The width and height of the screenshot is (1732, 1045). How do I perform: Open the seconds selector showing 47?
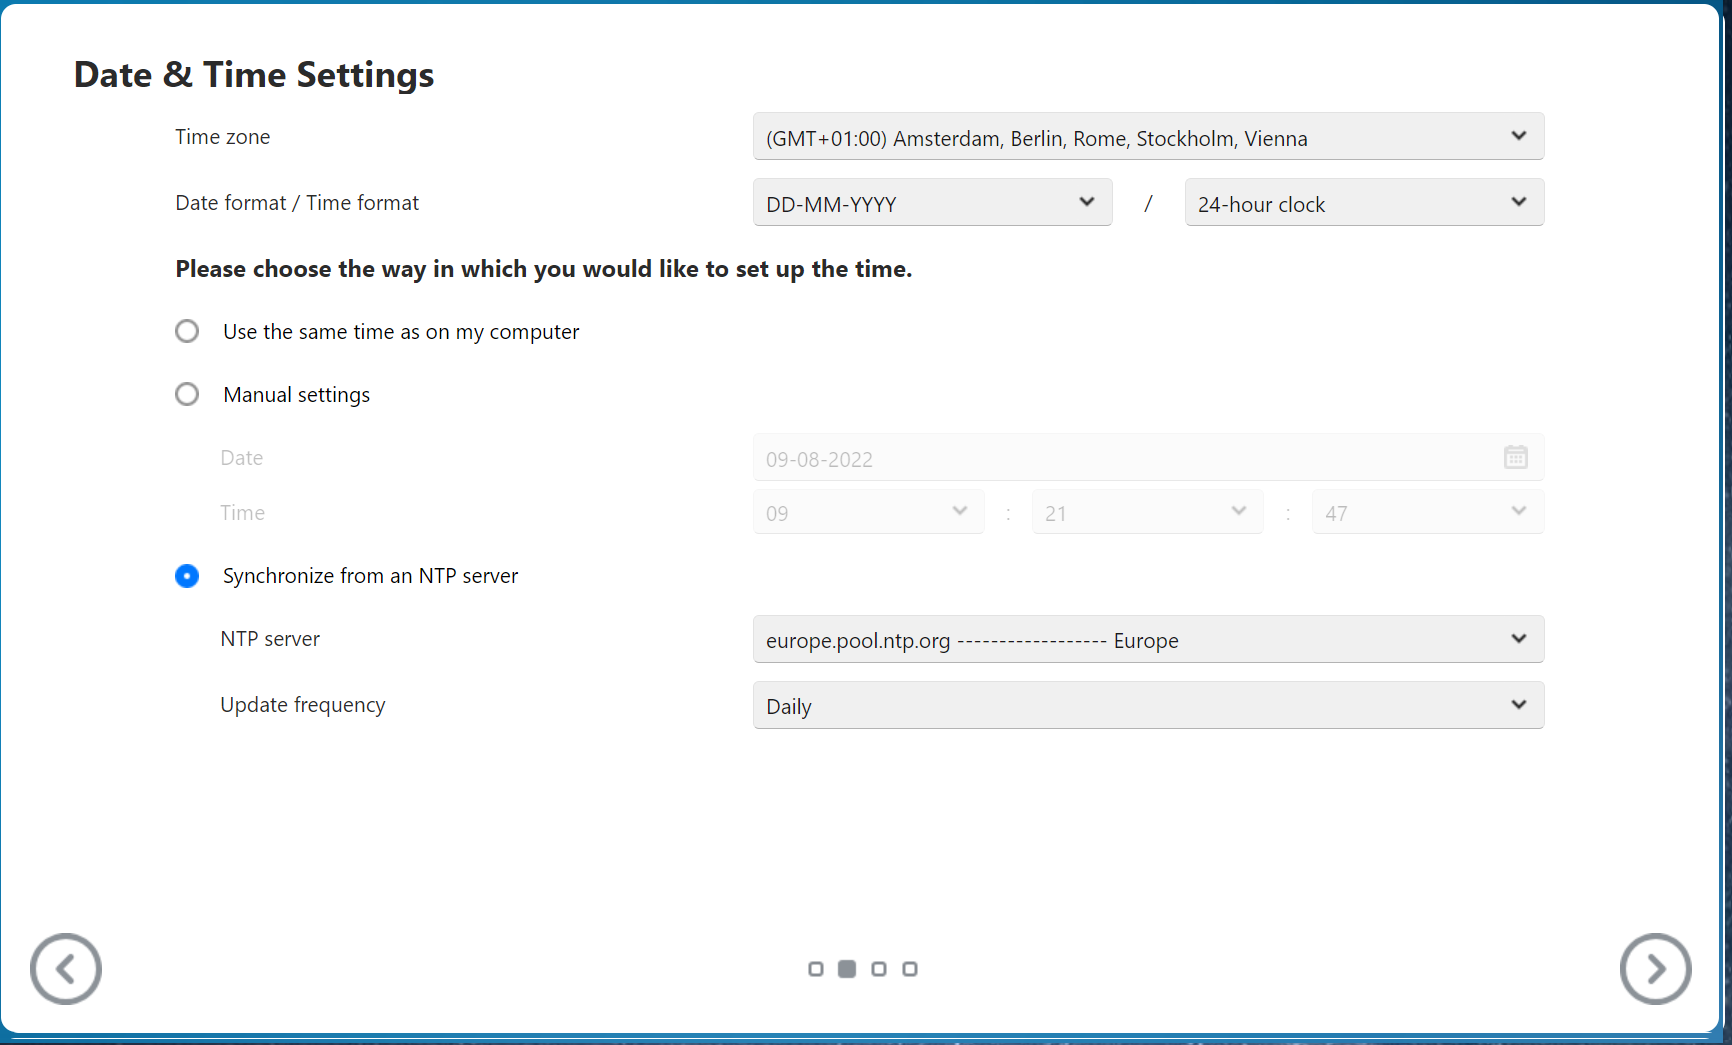click(1427, 512)
